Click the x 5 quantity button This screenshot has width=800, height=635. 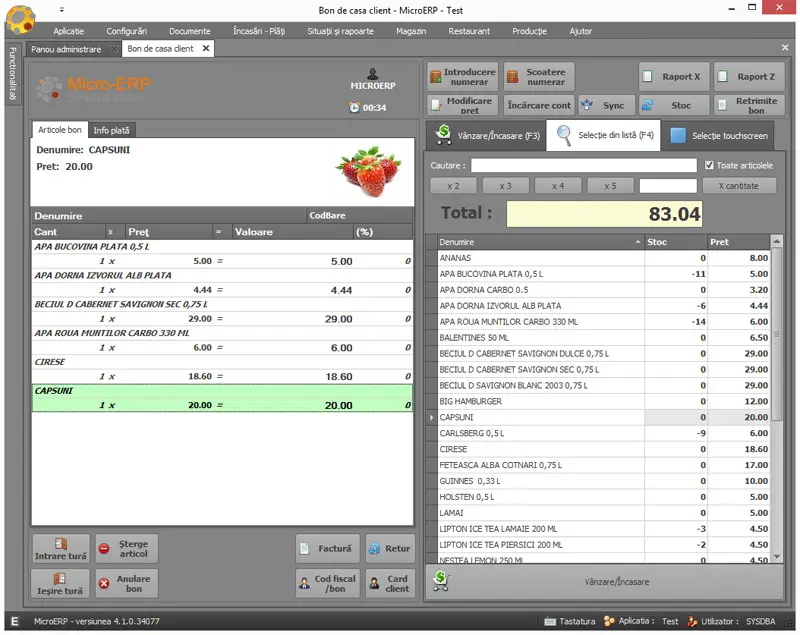610,186
